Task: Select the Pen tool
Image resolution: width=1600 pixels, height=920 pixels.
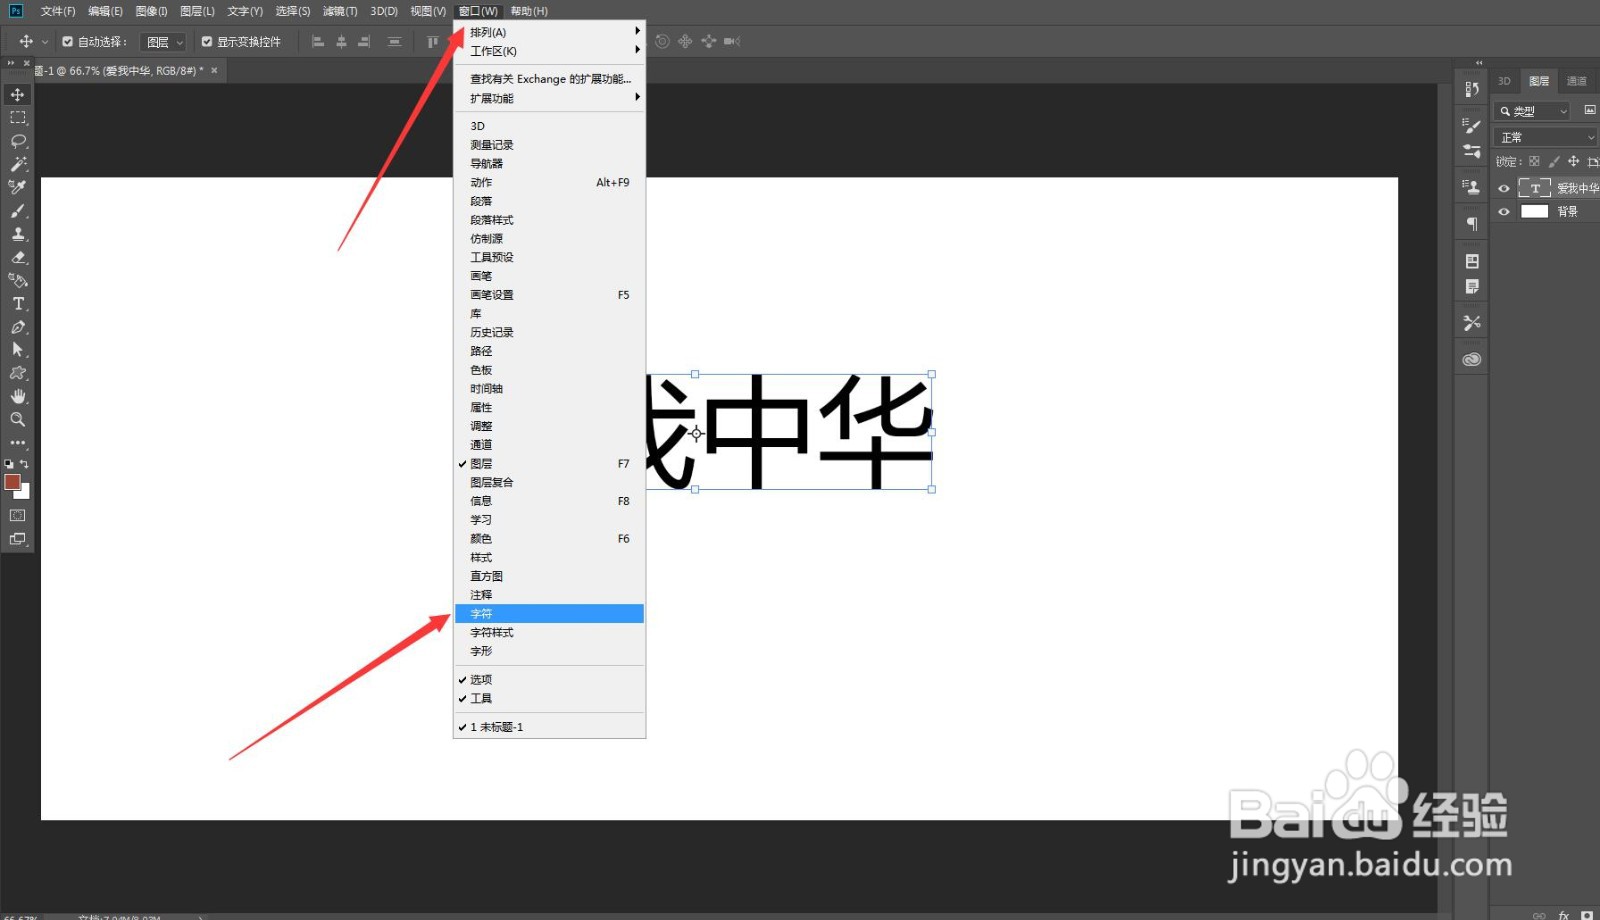Action: pos(17,327)
